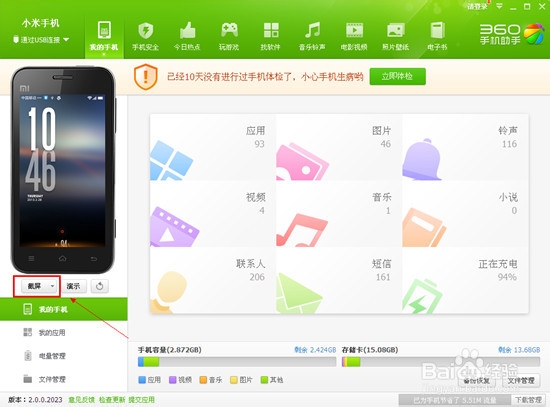Click the 360手机助手 logo

pyautogui.click(x=512, y=34)
